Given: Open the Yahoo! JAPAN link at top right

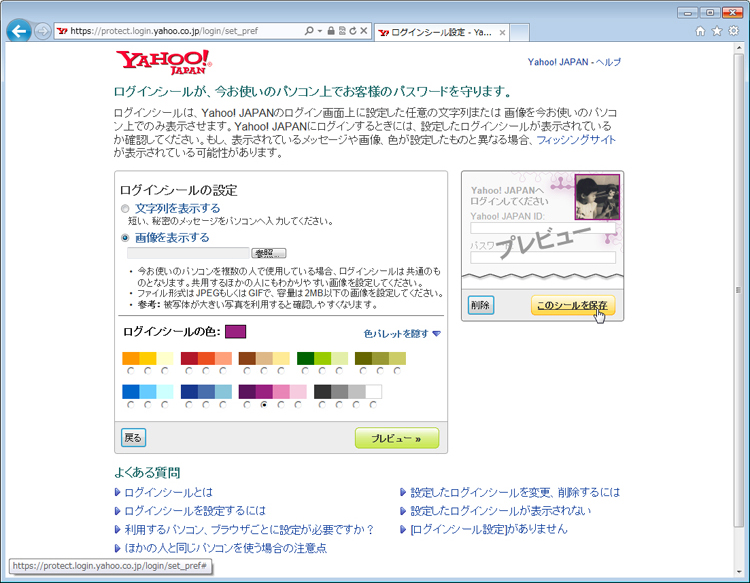Looking at the screenshot, I should [x=558, y=62].
